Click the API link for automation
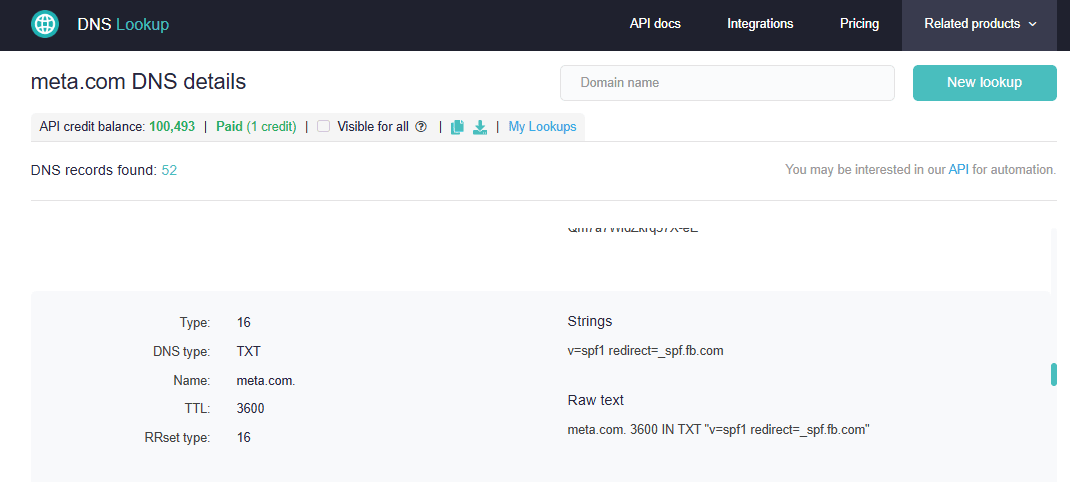1070x482 pixels. (x=958, y=170)
